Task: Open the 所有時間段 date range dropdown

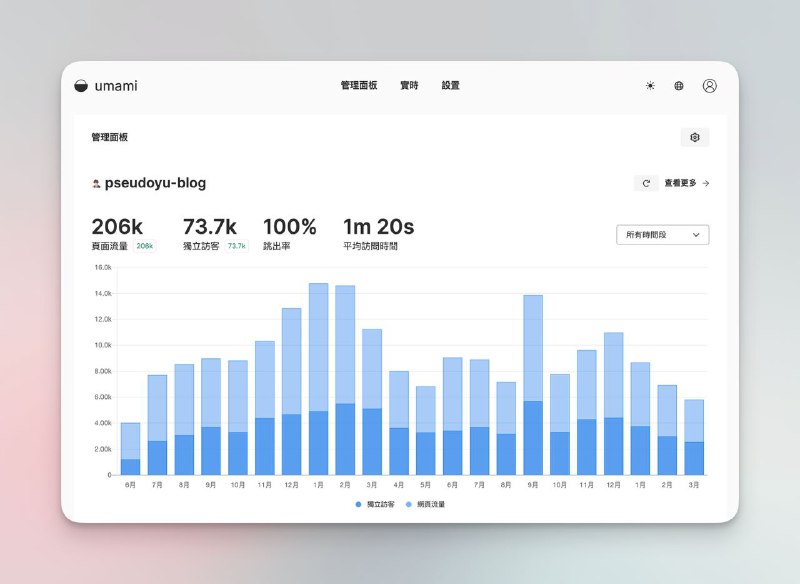Action: [662, 235]
